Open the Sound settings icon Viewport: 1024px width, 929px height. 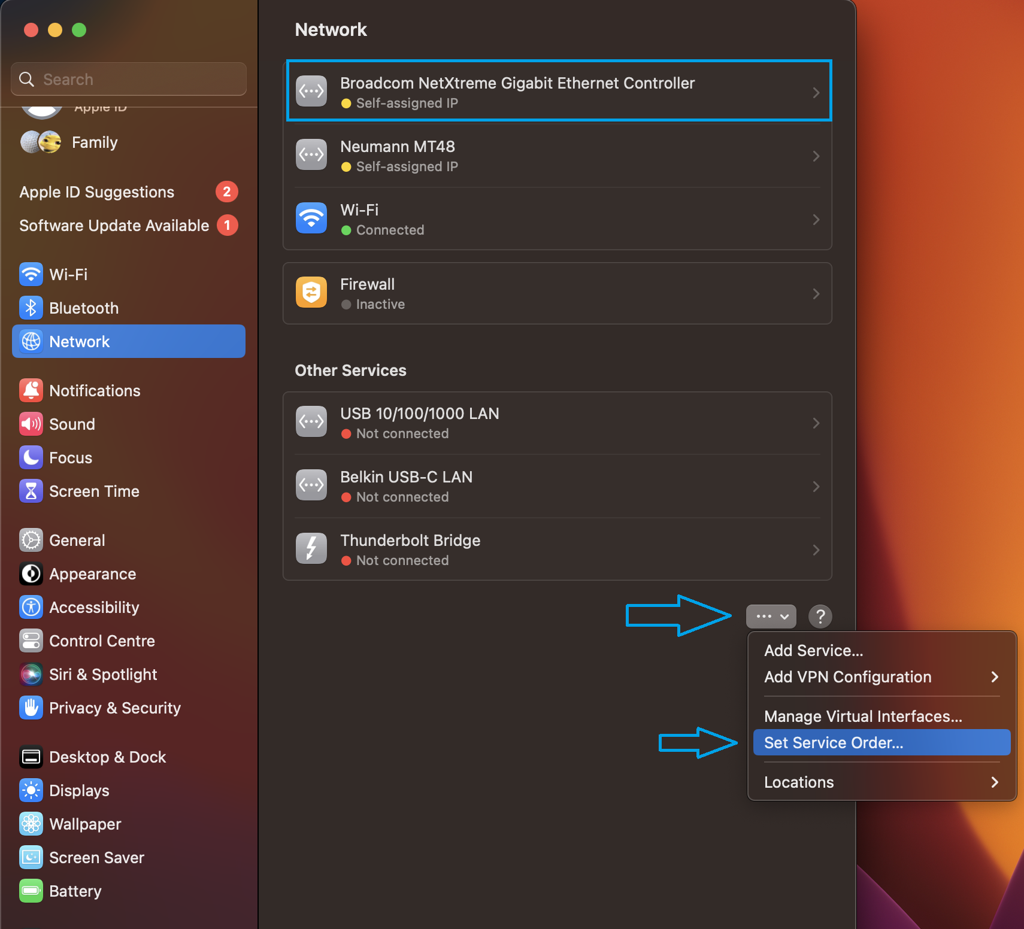pos(31,424)
